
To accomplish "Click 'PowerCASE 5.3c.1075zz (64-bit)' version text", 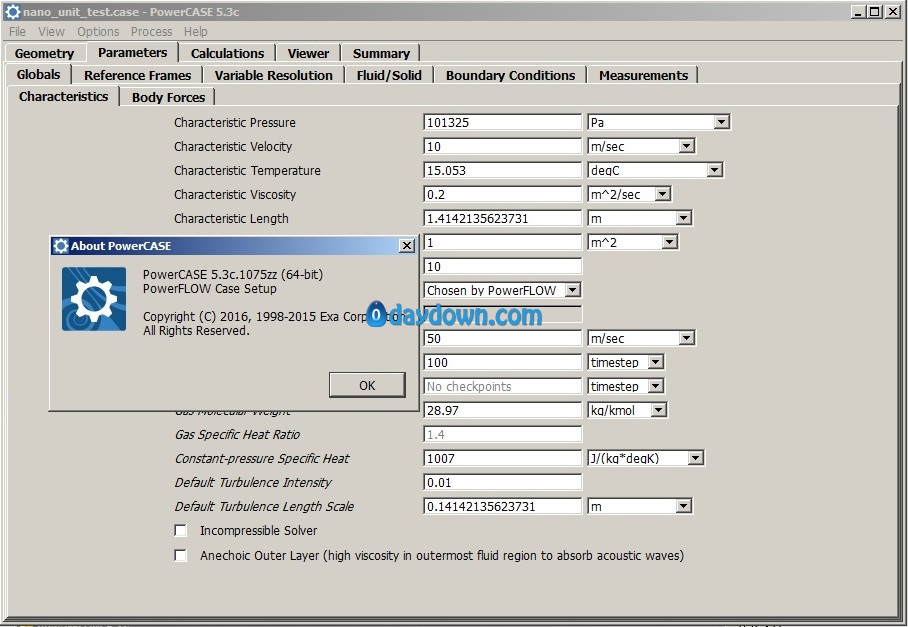I will coord(233,274).
